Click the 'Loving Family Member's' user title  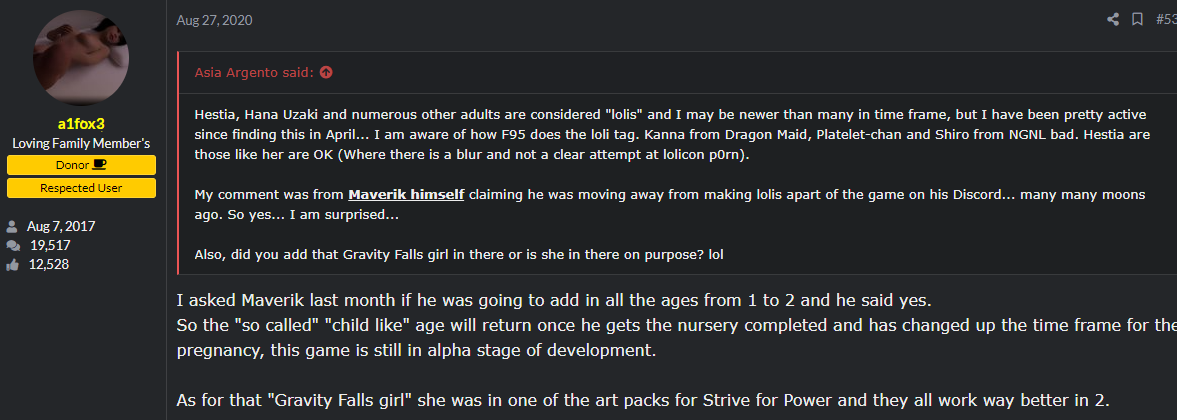coord(81,143)
